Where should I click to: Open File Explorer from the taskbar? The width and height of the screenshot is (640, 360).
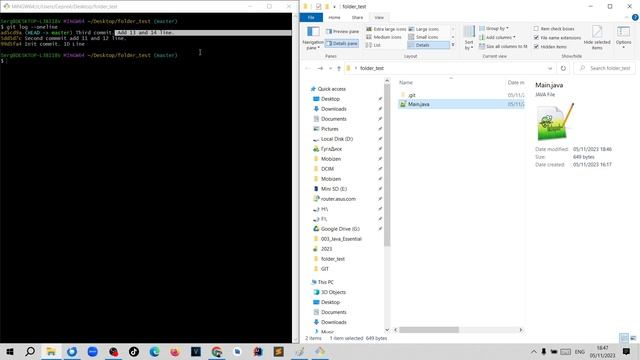(x=51, y=351)
